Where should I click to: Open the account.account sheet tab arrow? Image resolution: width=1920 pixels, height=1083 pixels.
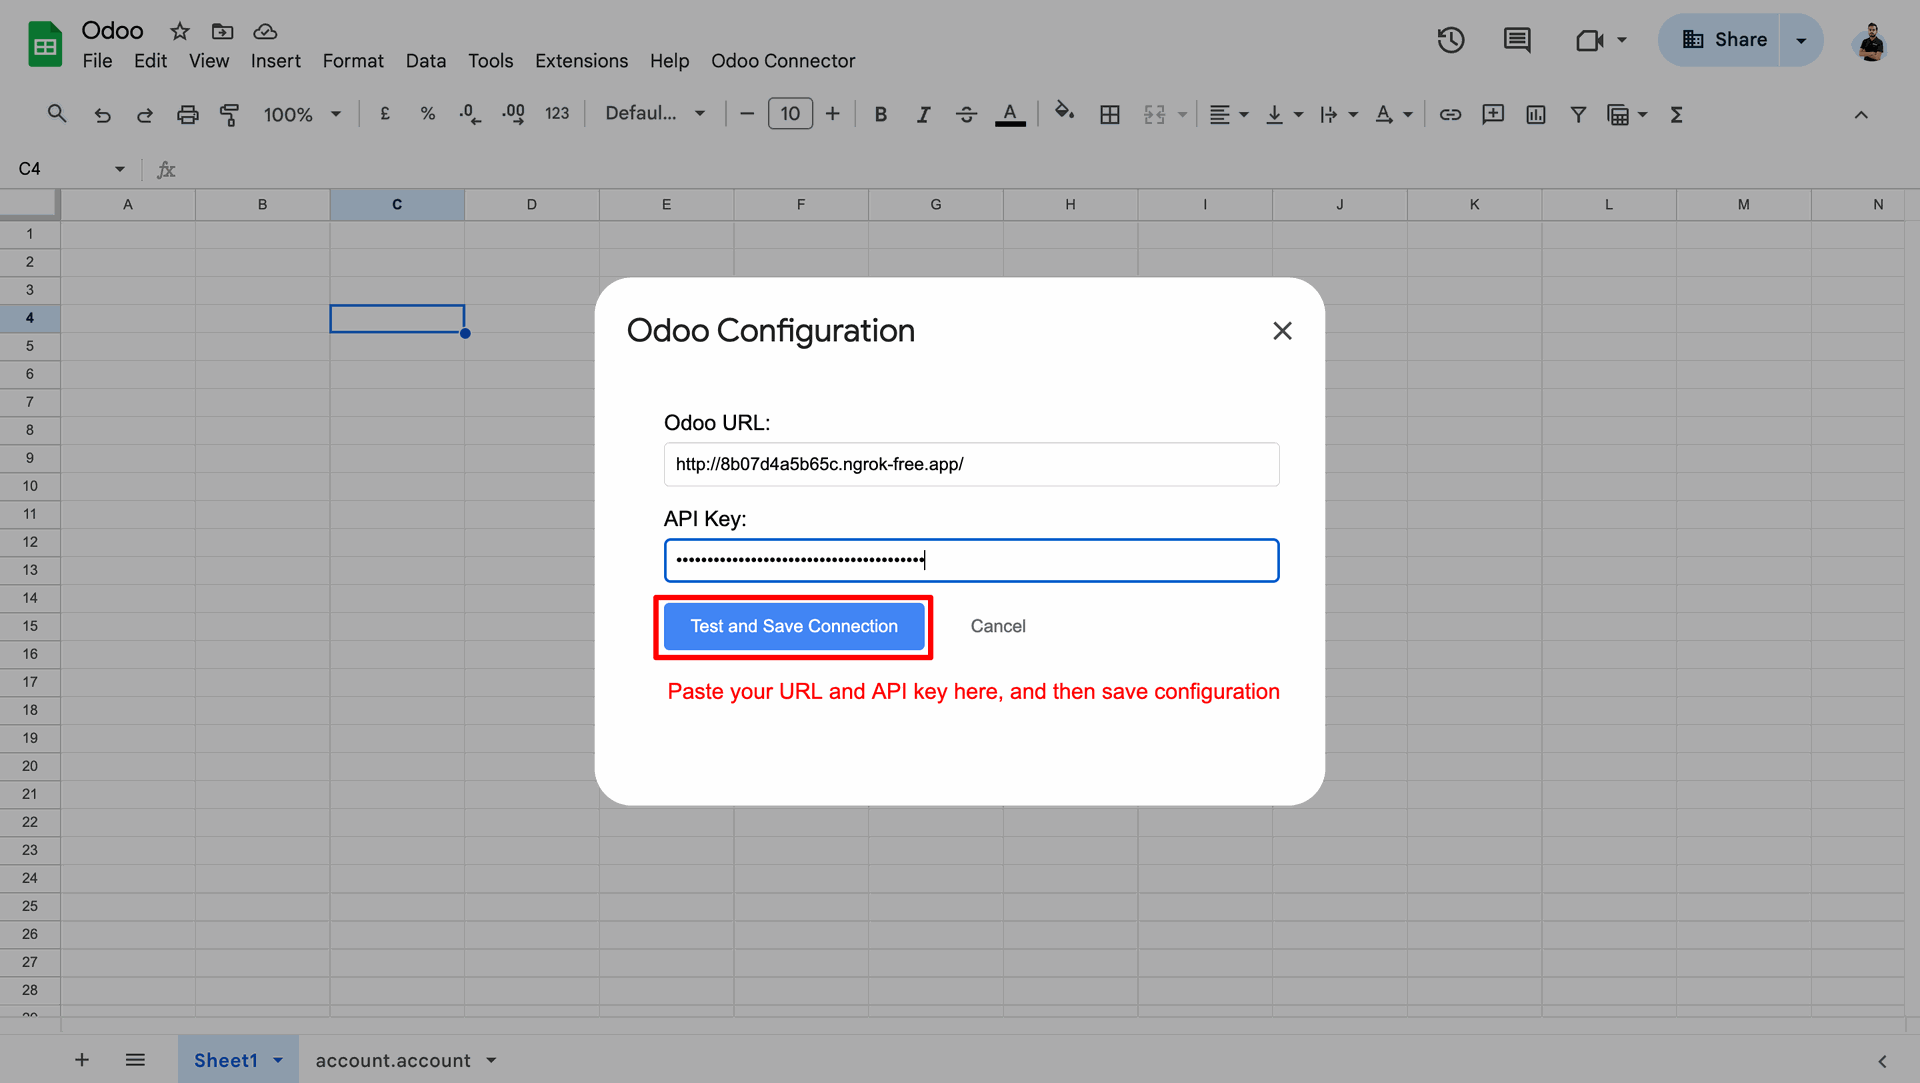[491, 1060]
